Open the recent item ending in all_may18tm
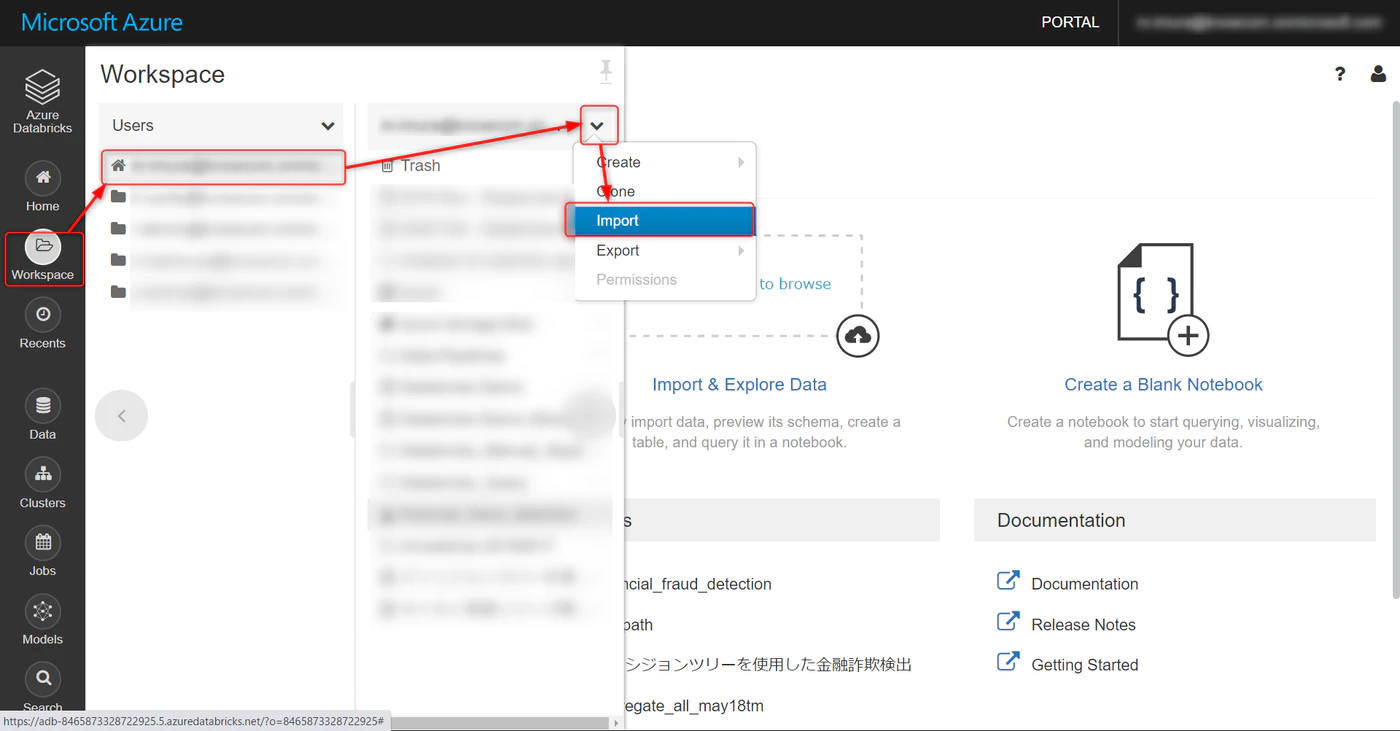 pos(692,706)
